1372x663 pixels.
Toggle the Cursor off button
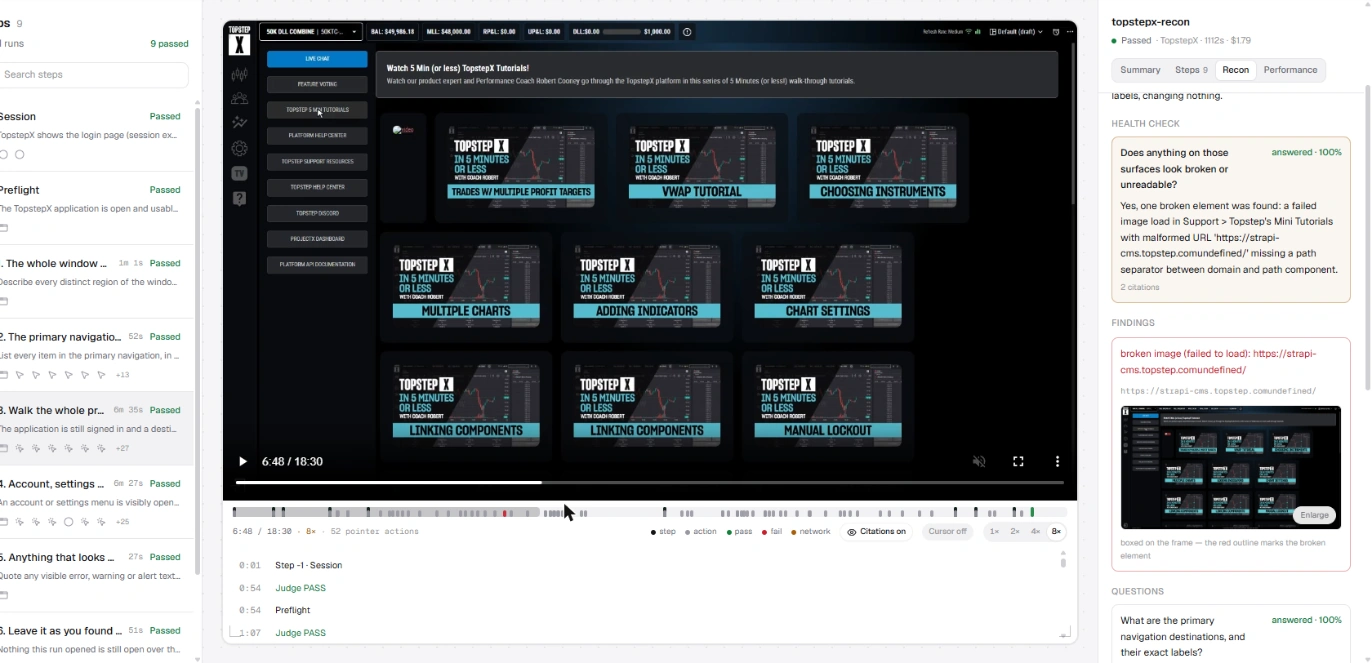(947, 532)
